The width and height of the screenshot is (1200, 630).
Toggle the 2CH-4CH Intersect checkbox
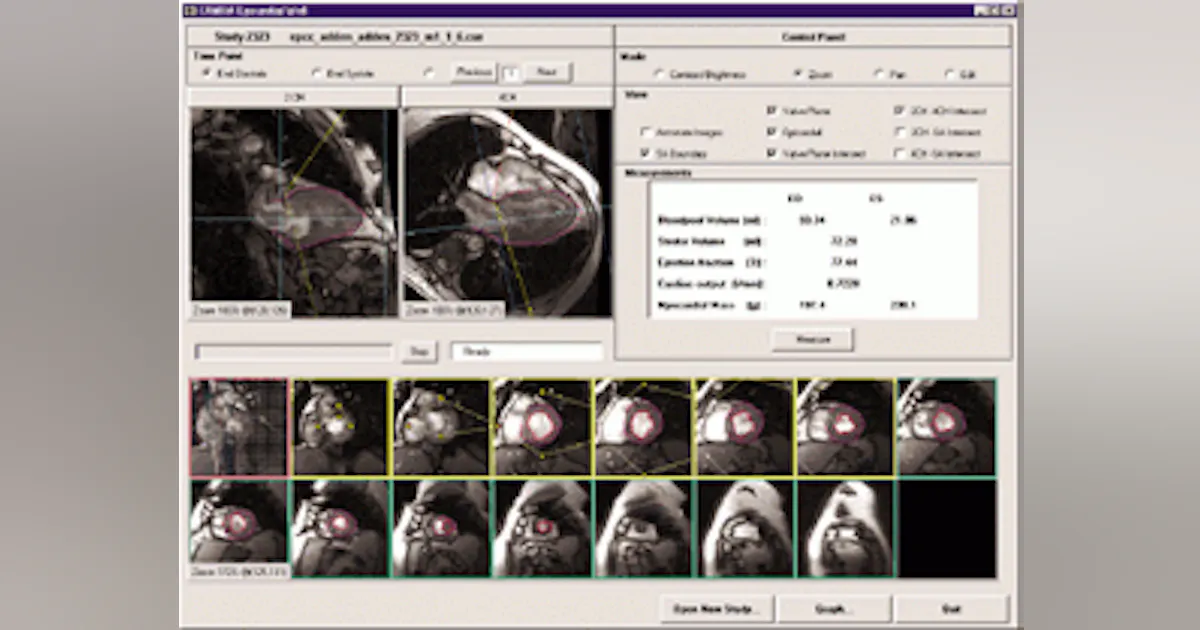pyautogui.click(x=901, y=111)
